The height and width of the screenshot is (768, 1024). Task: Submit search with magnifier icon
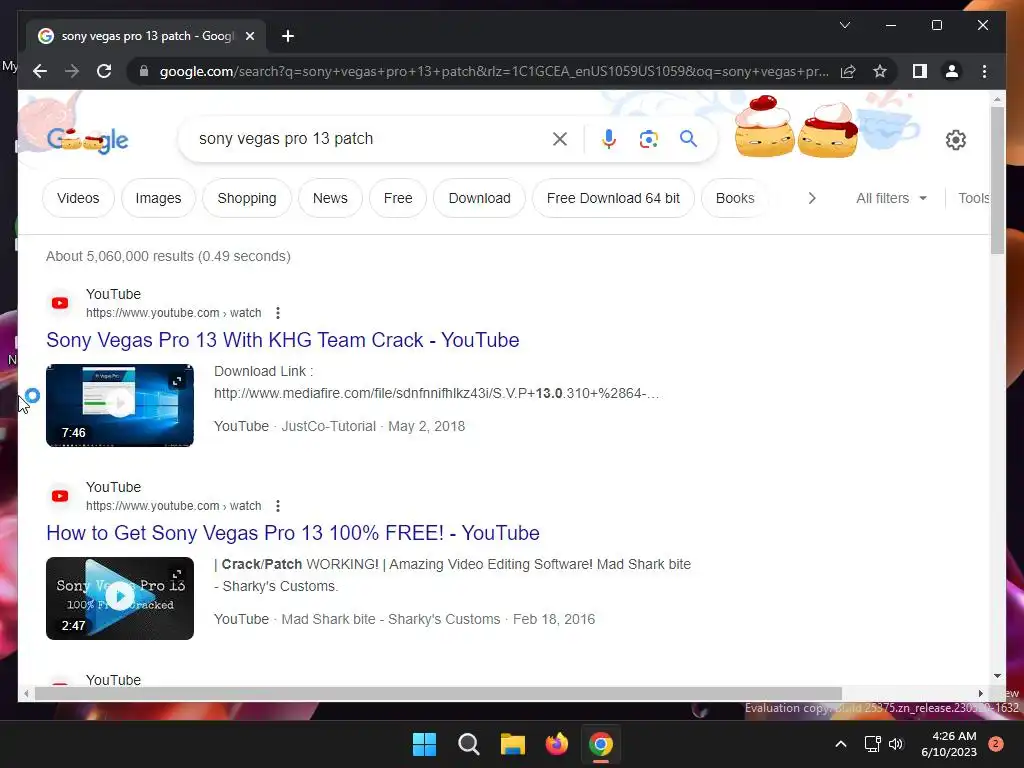(688, 138)
